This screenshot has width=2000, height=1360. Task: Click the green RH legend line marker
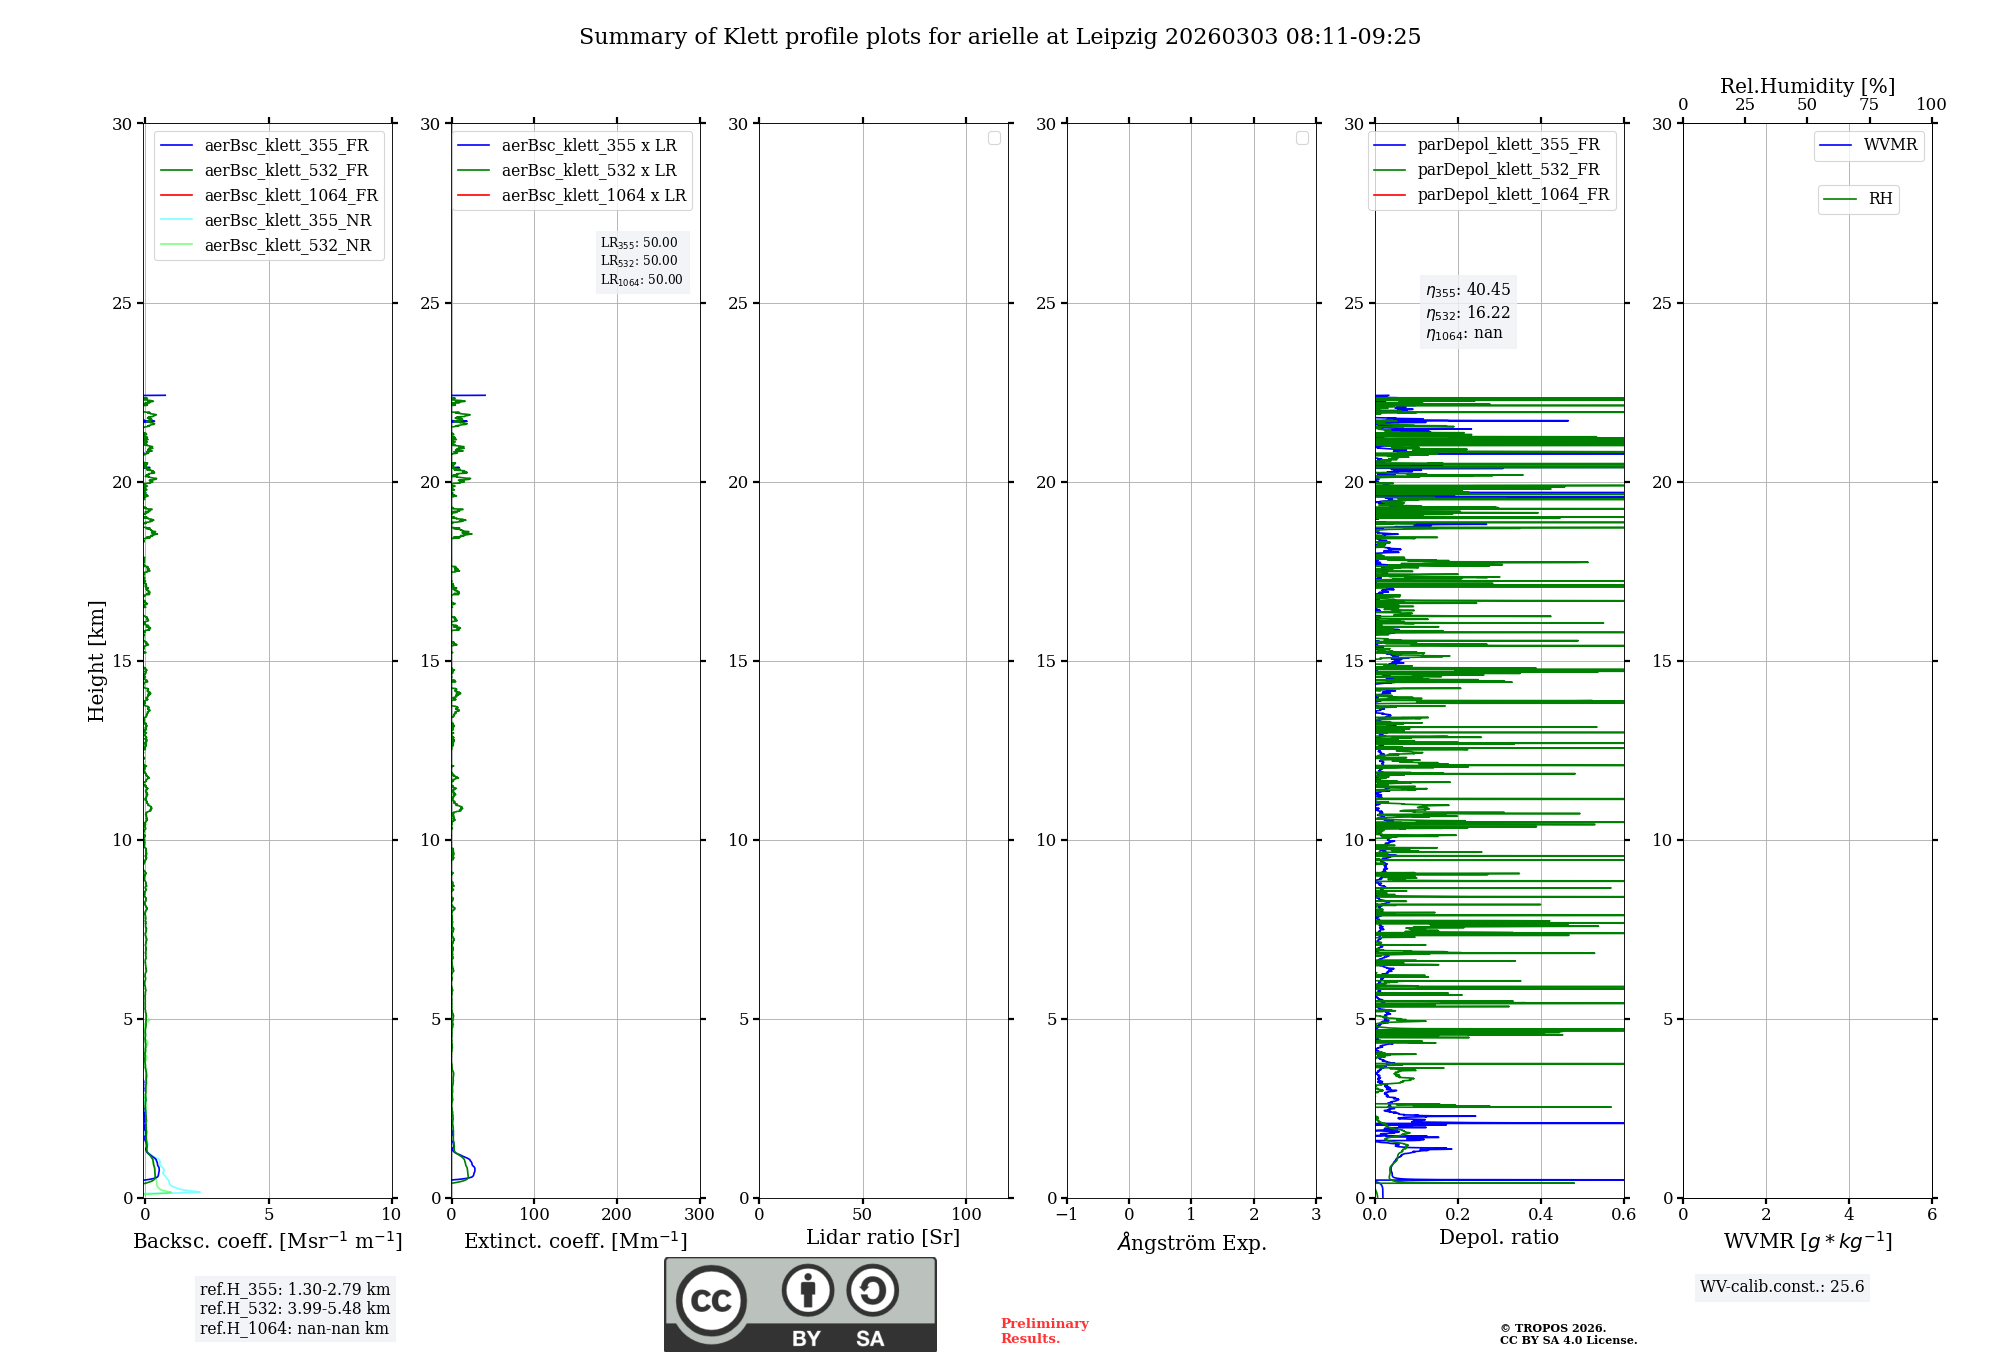click(1840, 200)
